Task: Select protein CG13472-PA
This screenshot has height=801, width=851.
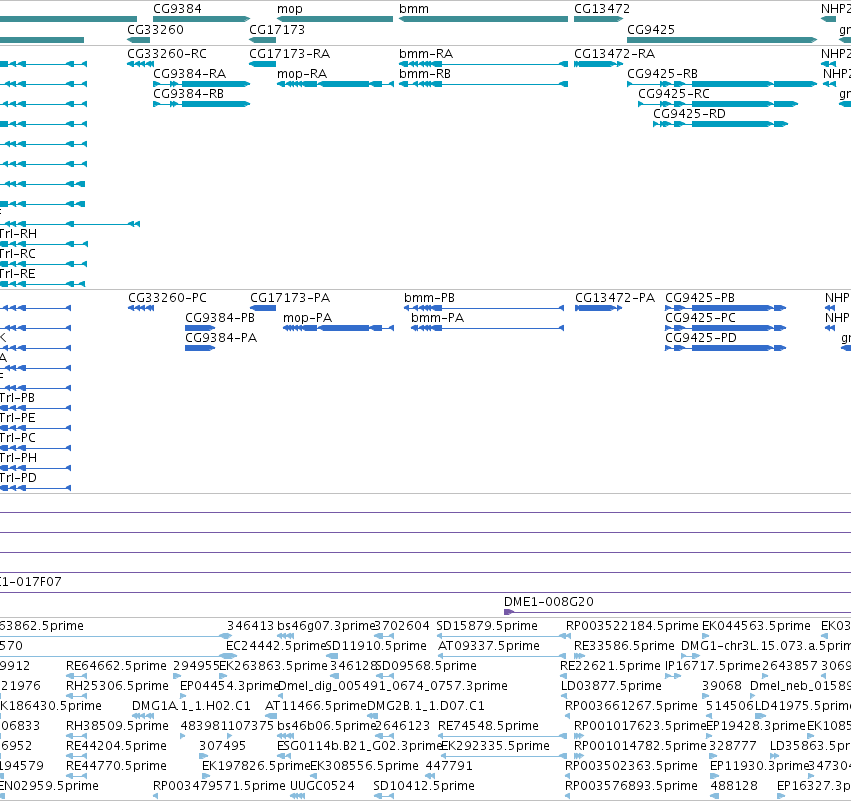Action: (x=599, y=308)
